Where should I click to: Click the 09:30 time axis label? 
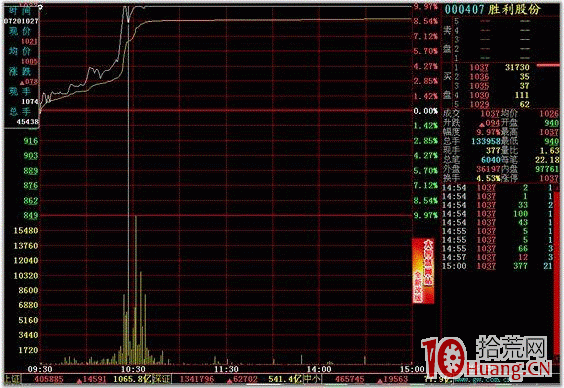point(40,369)
